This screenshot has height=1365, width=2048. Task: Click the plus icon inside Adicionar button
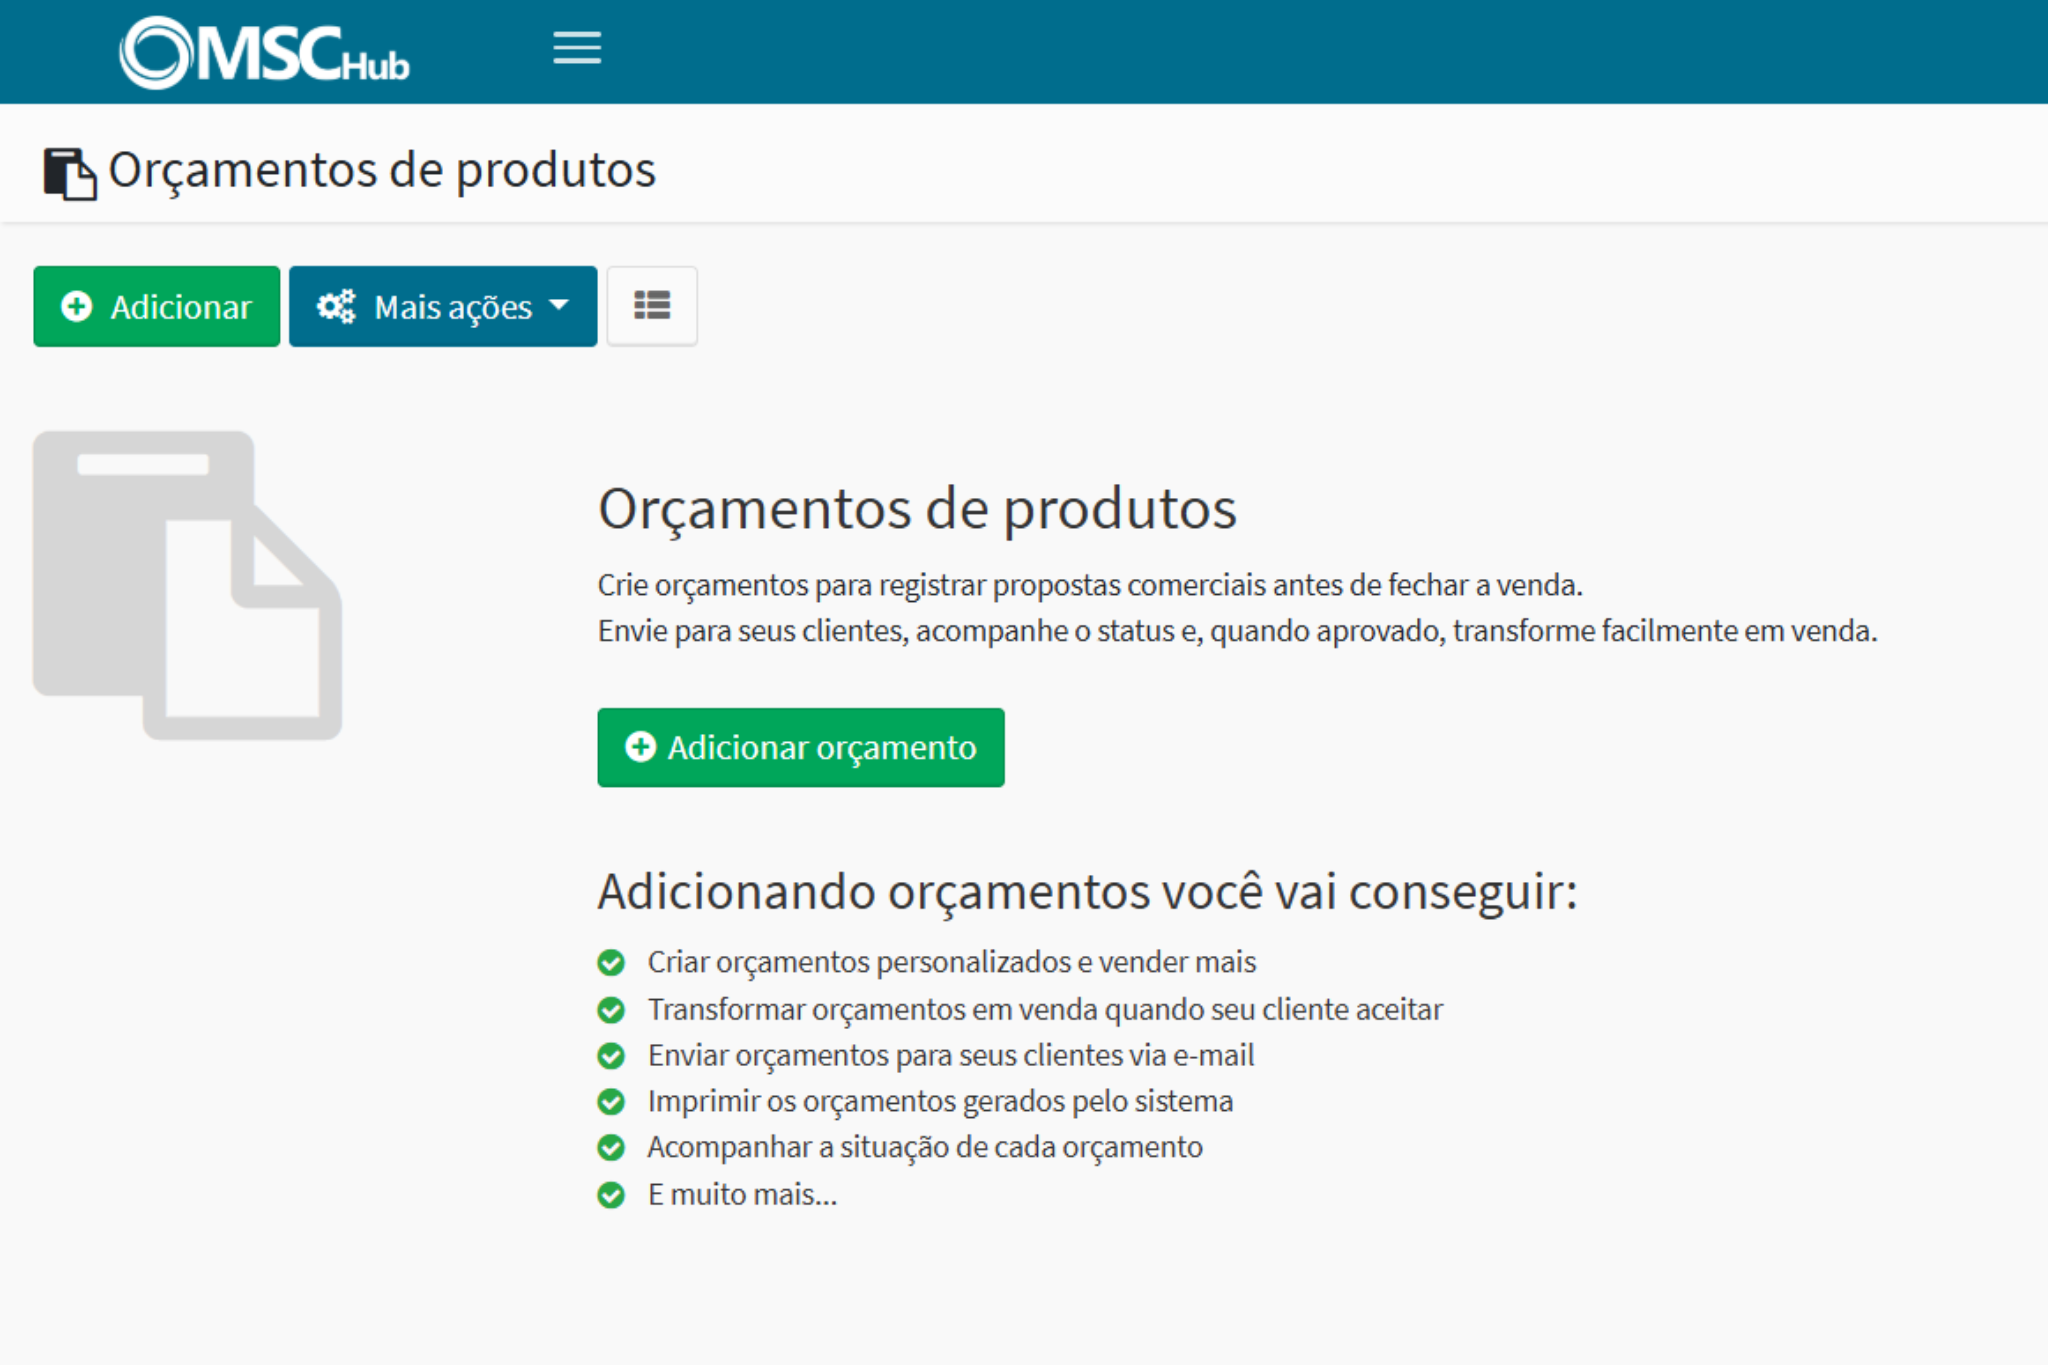77,306
